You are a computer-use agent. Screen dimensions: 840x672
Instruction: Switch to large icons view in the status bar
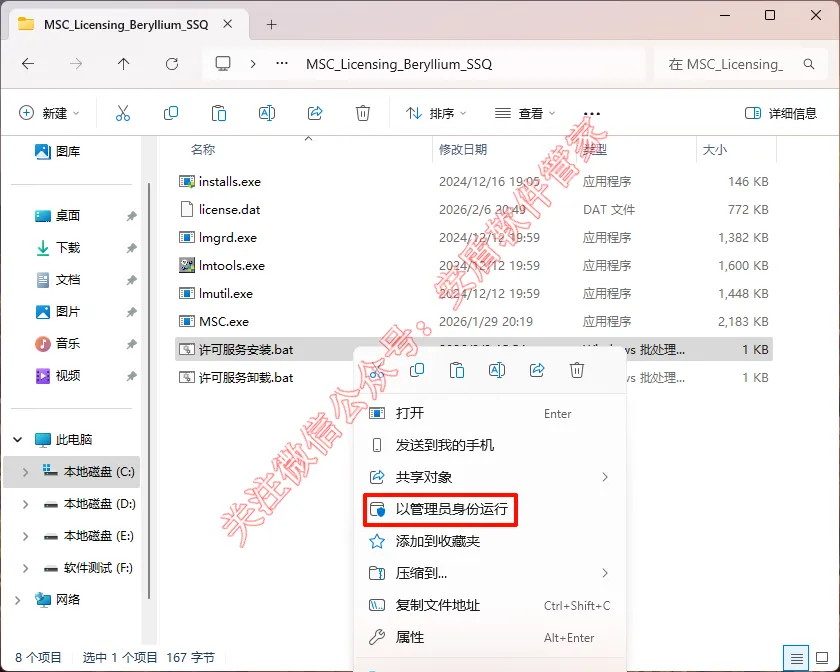coord(822,658)
